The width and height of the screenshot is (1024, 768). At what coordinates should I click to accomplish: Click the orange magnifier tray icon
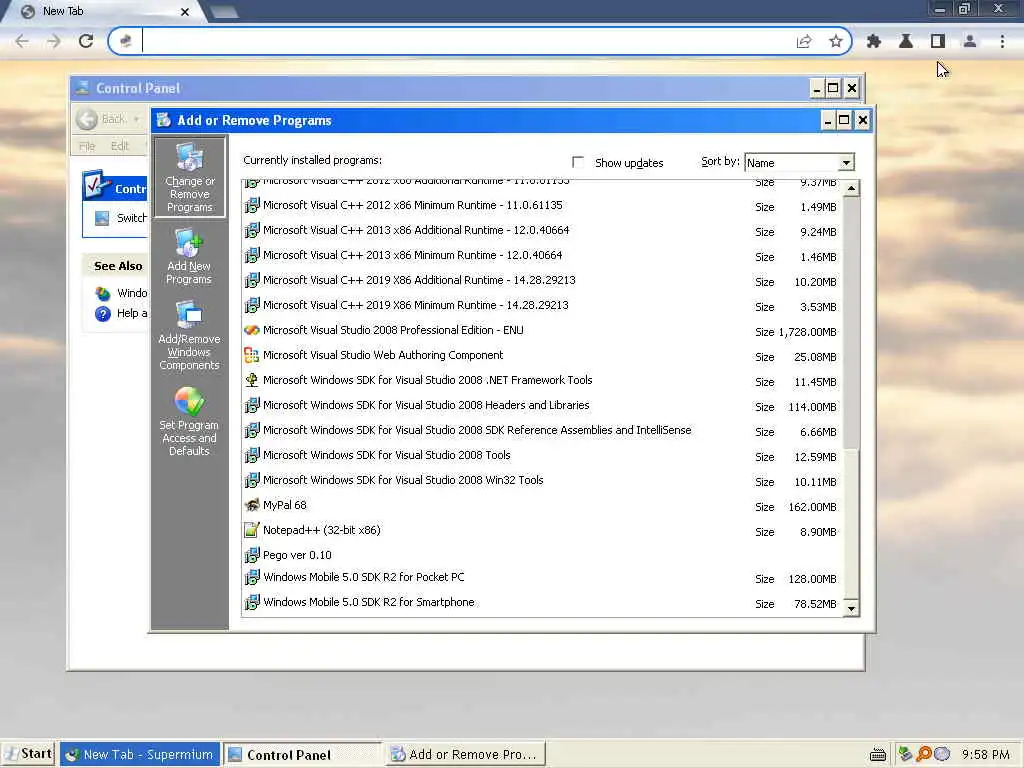[x=923, y=754]
